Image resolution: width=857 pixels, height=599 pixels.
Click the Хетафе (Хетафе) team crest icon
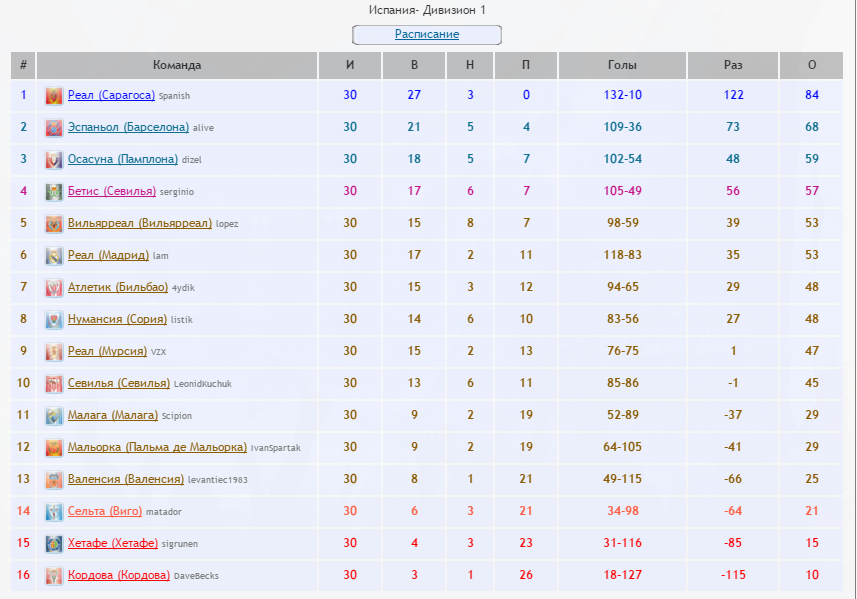click(x=54, y=544)
